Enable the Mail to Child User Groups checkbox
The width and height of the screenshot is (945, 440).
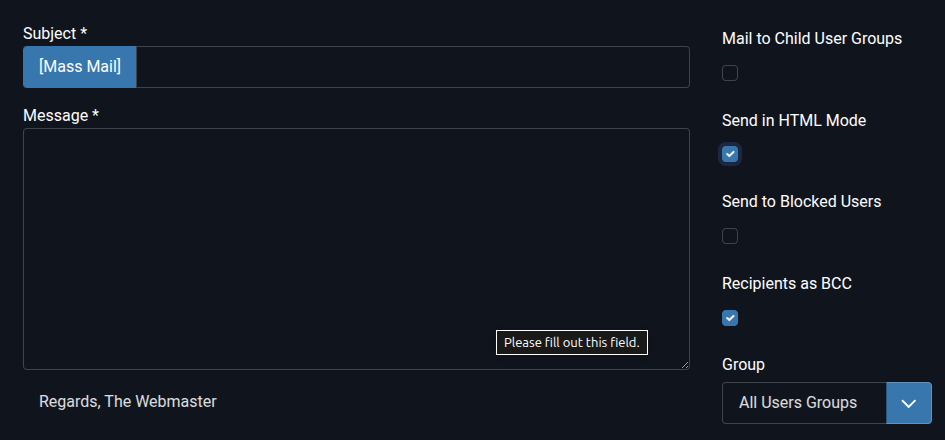click(x=730, y=73)
